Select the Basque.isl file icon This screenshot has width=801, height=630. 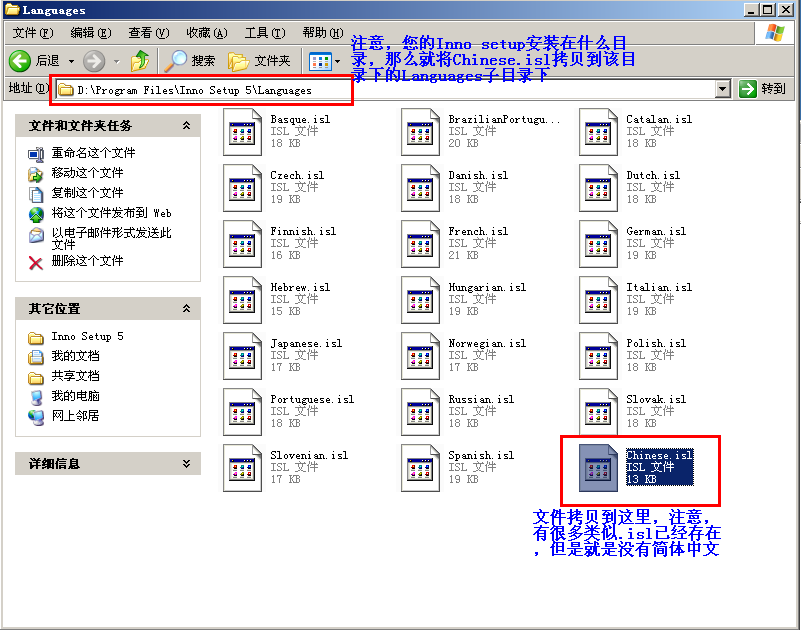242,132
